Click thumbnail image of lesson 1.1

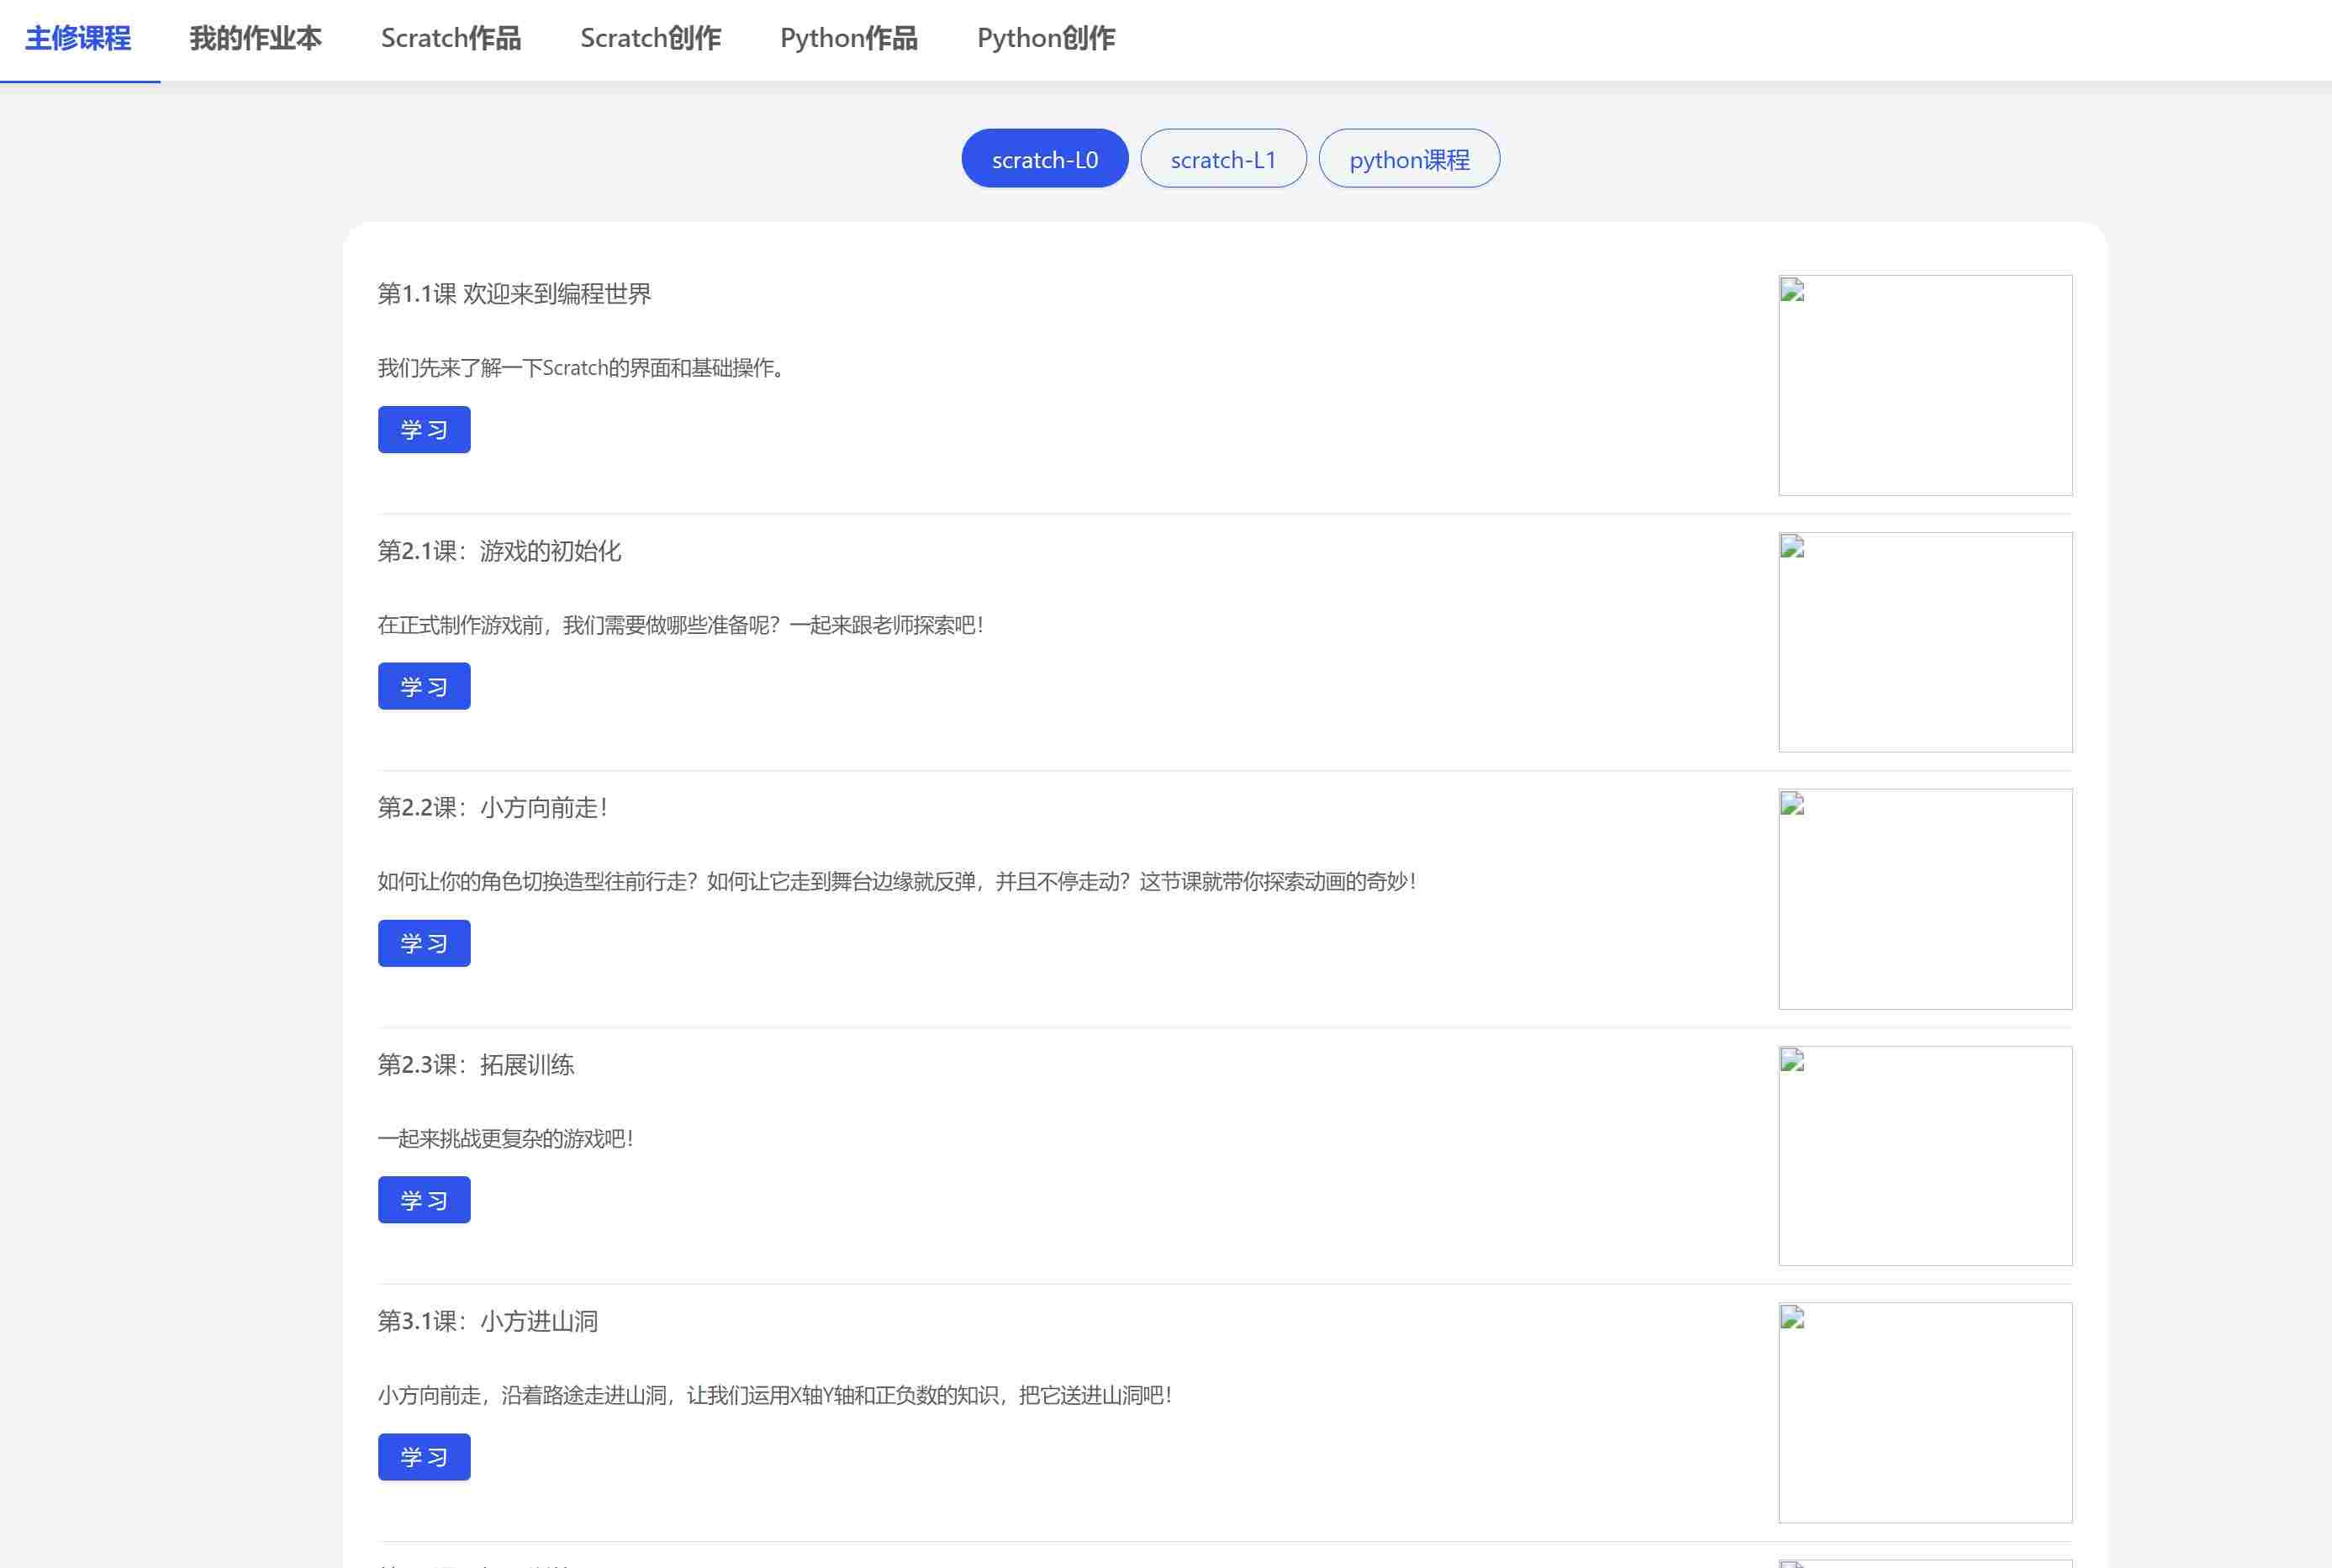[x=1924, y=385]
